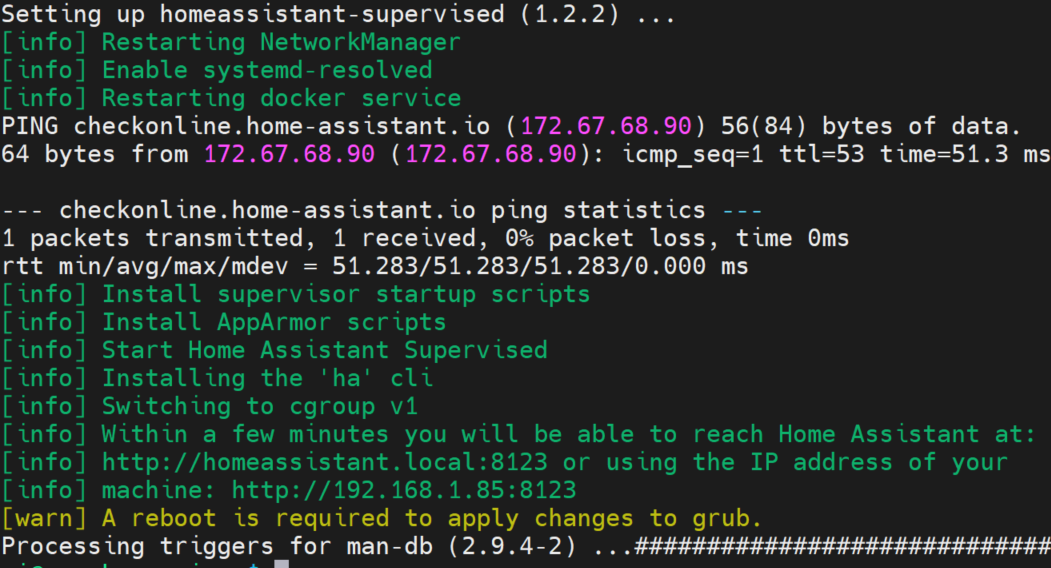This screenshot has height=568, width=1051.
Task: Click the '56(84) bytes of data.' text
Action: click(x=871, y=126)
